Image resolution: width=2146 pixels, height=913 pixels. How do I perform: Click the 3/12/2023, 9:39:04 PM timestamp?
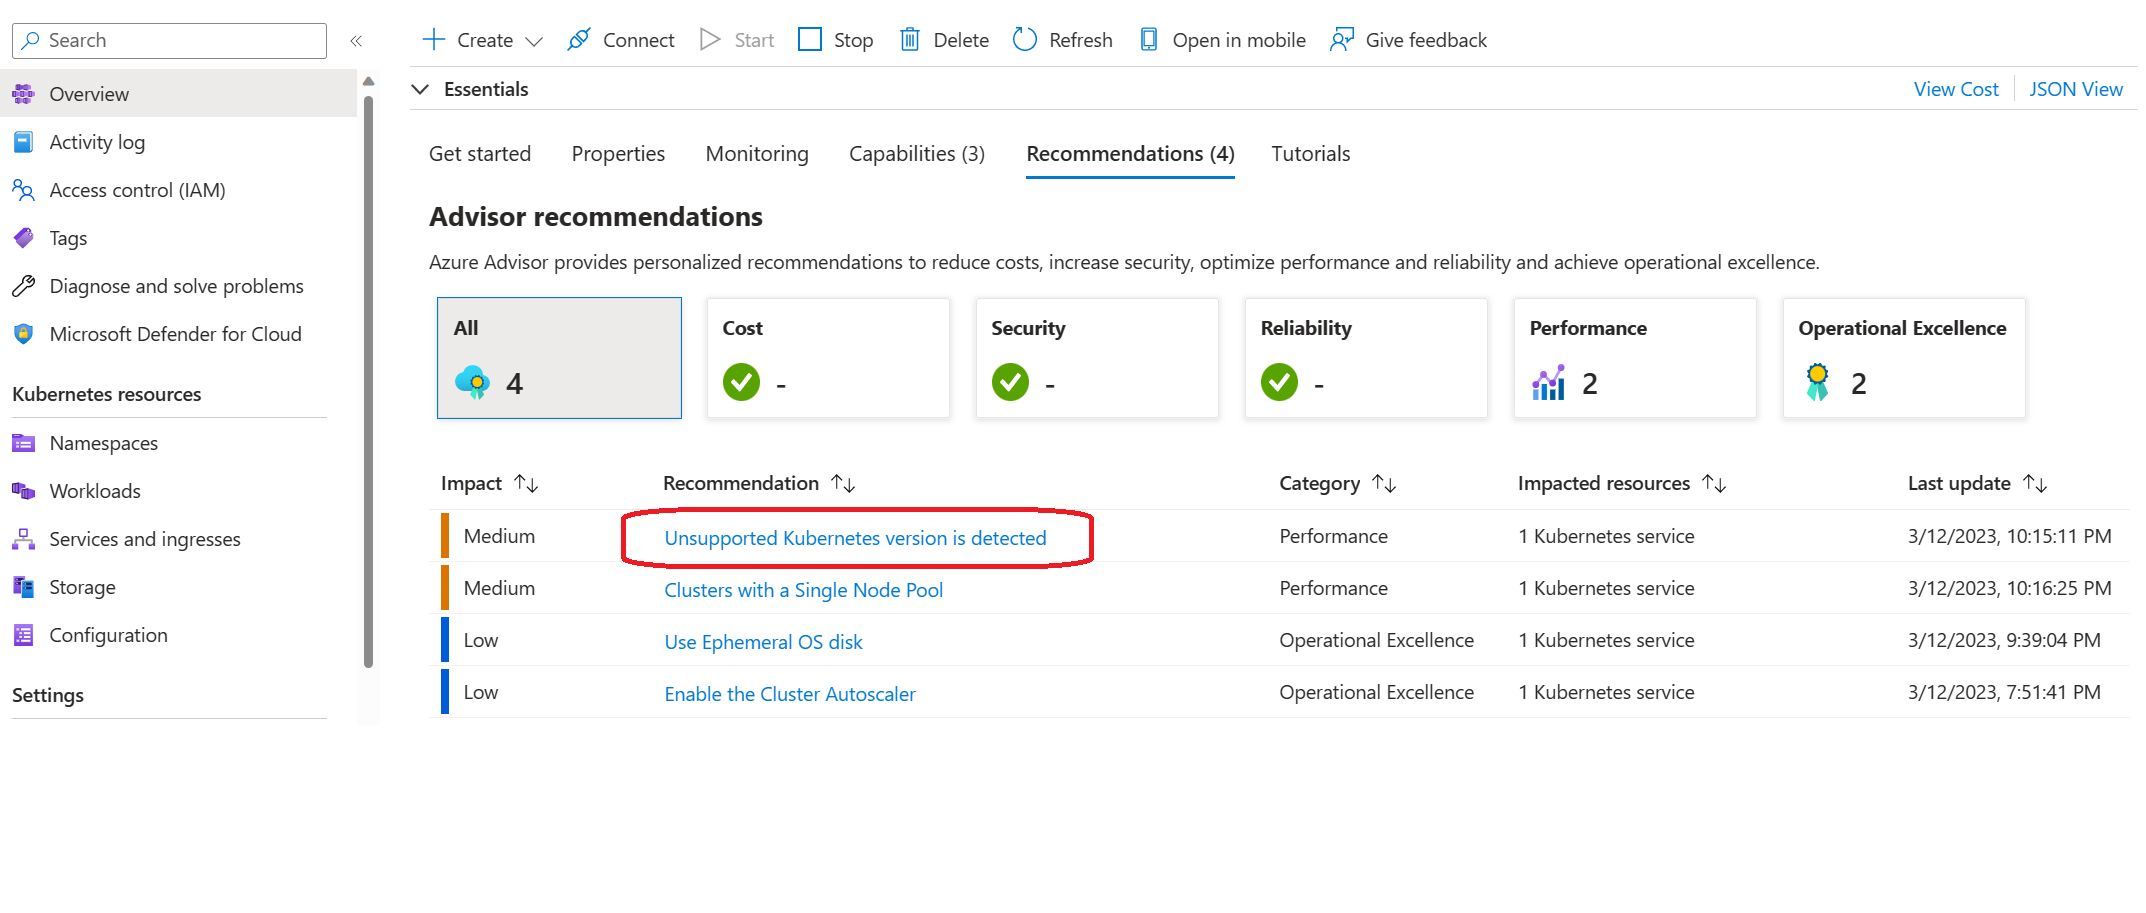(2004, 640)
